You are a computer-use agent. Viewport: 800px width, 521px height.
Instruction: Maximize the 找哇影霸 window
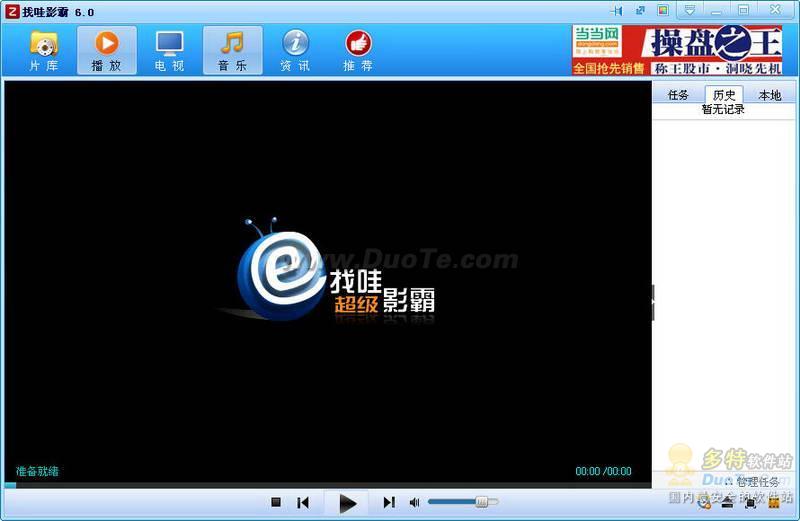(743, 10)
